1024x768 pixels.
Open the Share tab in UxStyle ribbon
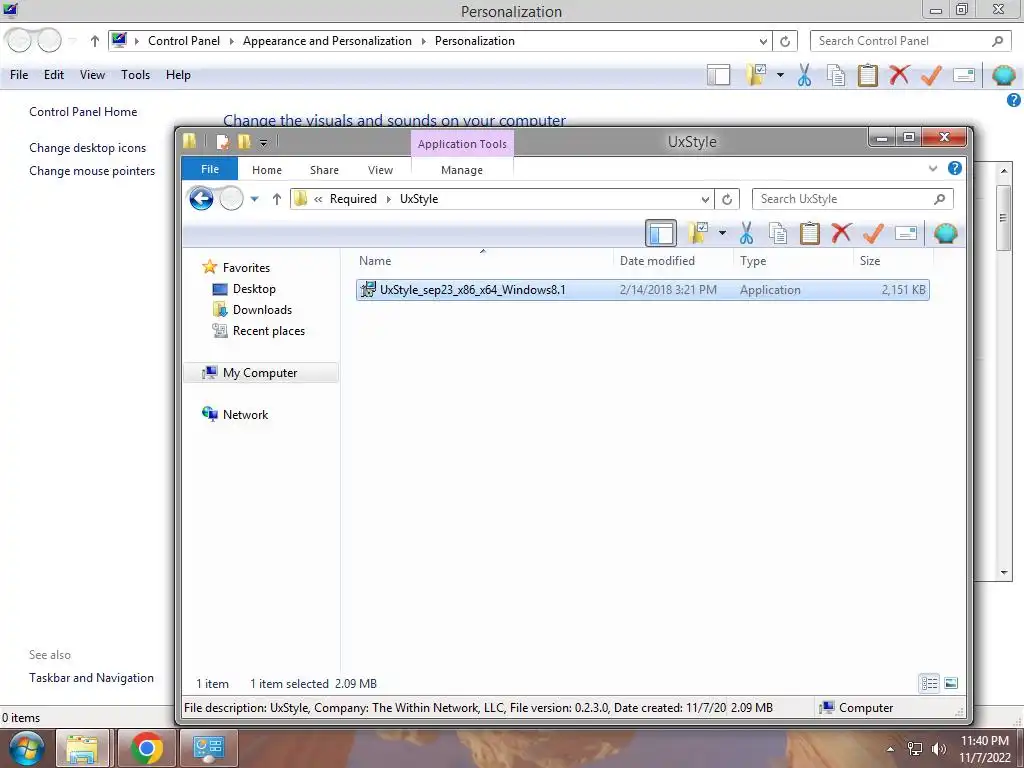point(324,170)
